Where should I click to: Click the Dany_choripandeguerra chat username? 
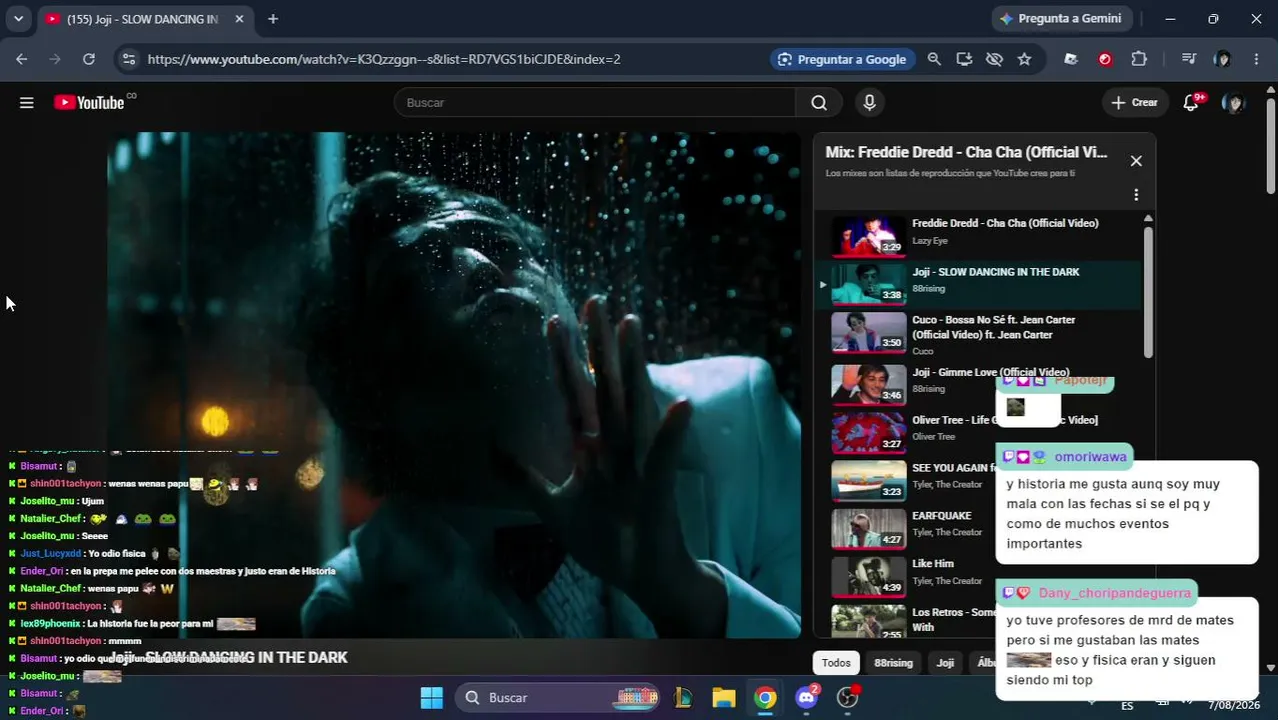pyautogui.click(x=1114, y=593)
